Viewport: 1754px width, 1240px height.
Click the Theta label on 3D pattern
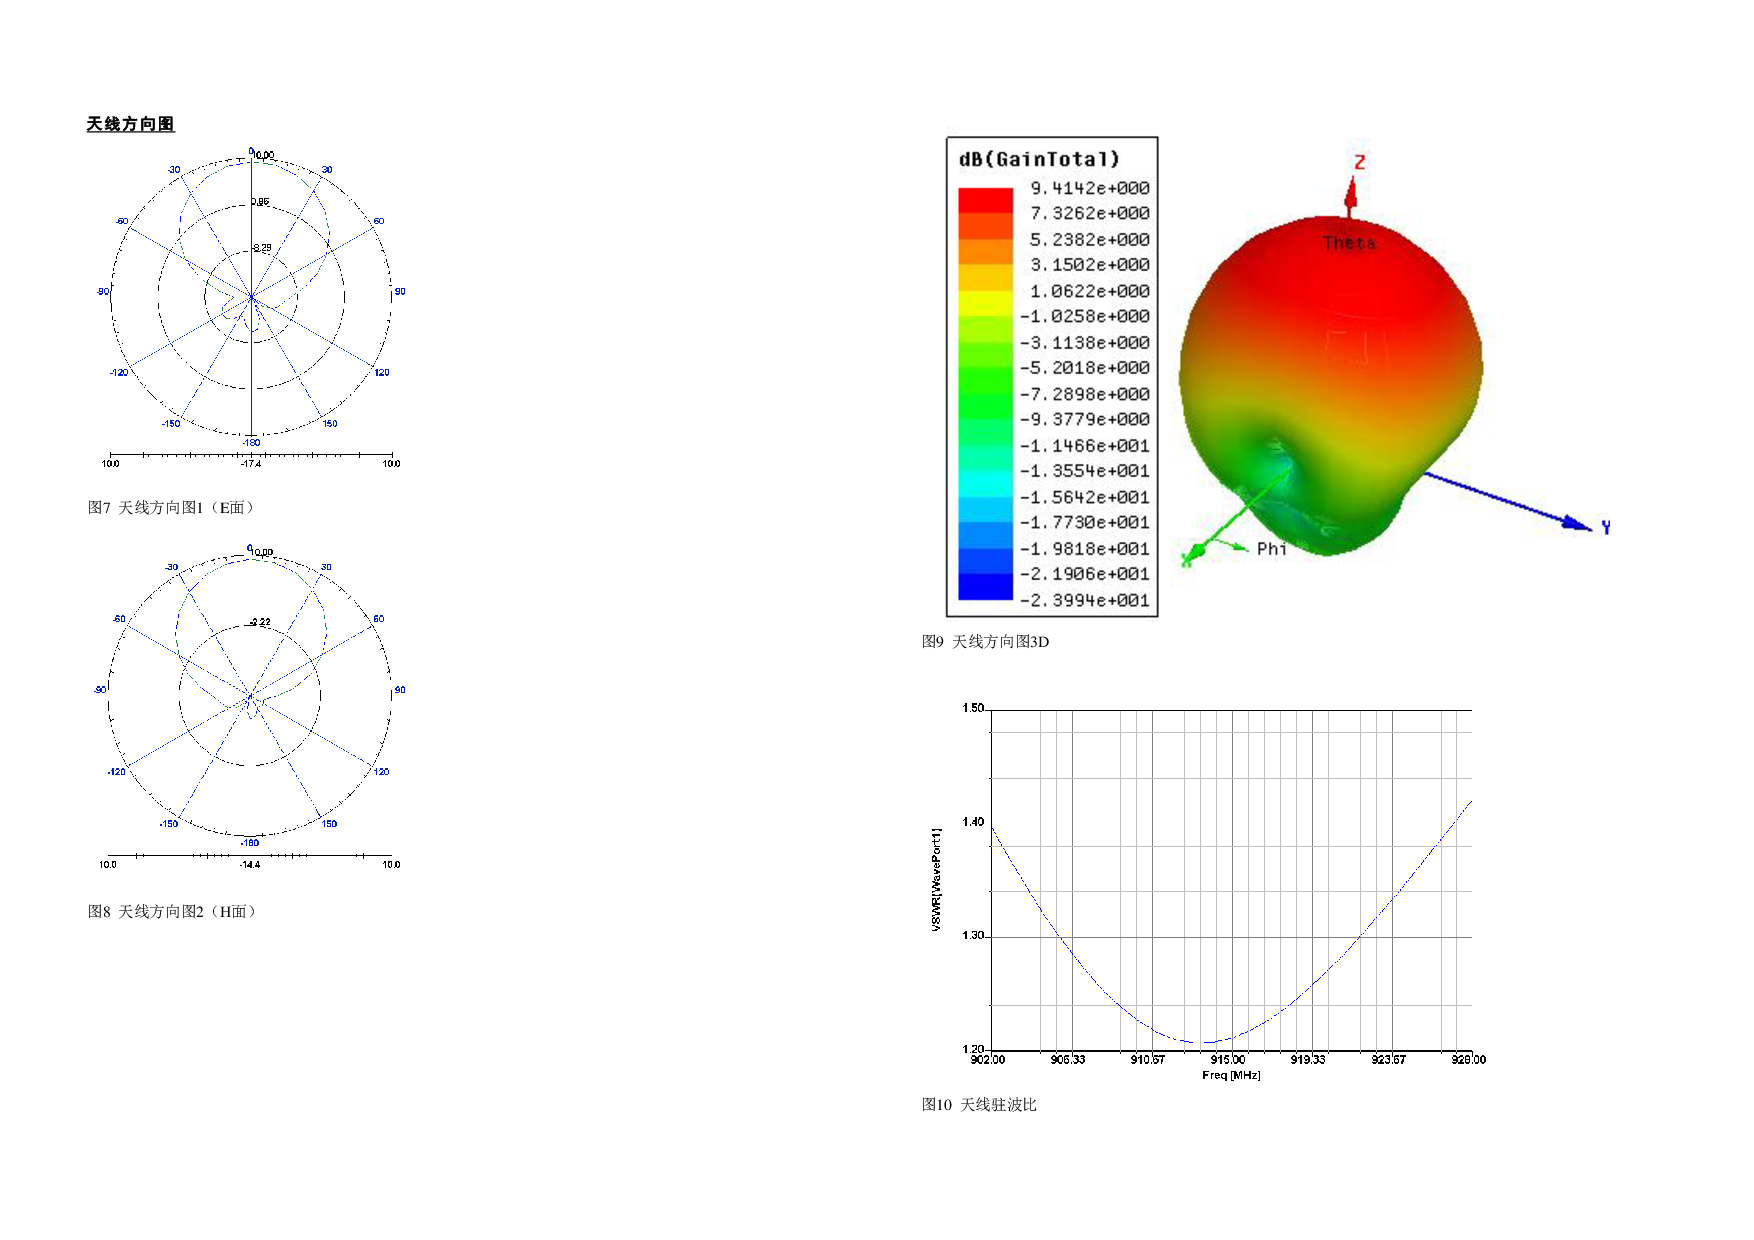[1349, 242]
